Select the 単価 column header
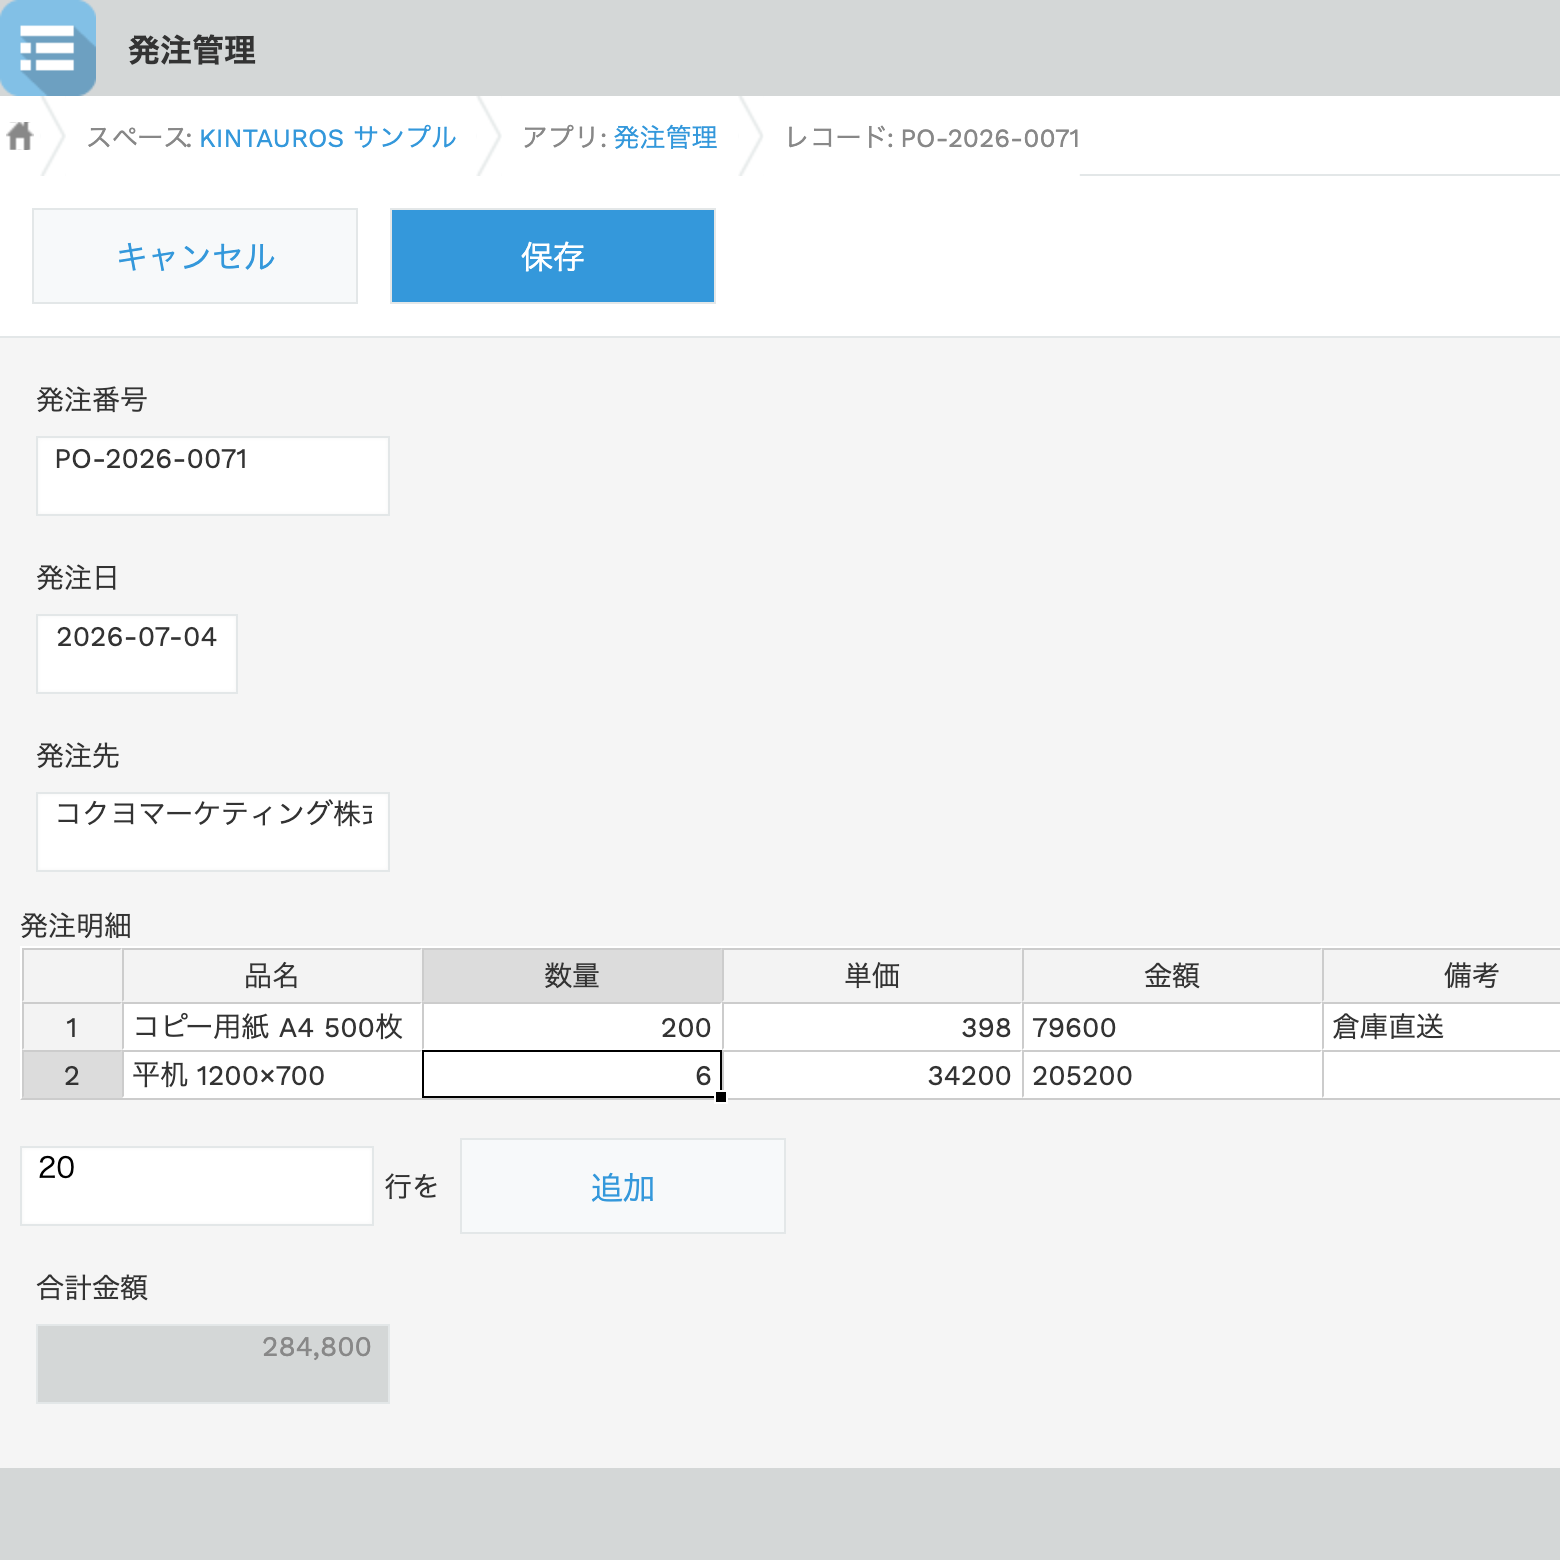Viewport: 1560px width, 1560px height. tap(872, 976)
